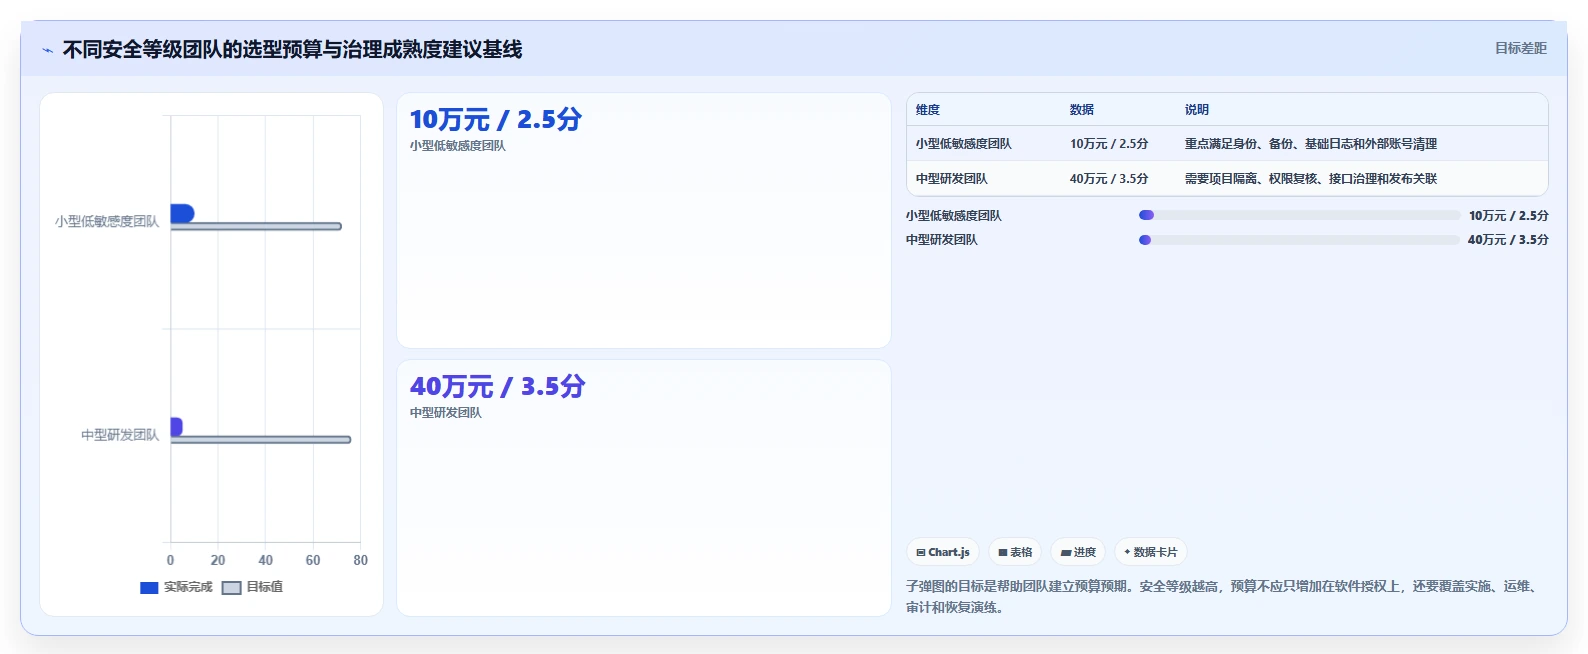The width and height of the screenshot is (1588, 654).
Task: Click the 40万元 / 3.5分 table cell
Action: tap(1109, 179)
